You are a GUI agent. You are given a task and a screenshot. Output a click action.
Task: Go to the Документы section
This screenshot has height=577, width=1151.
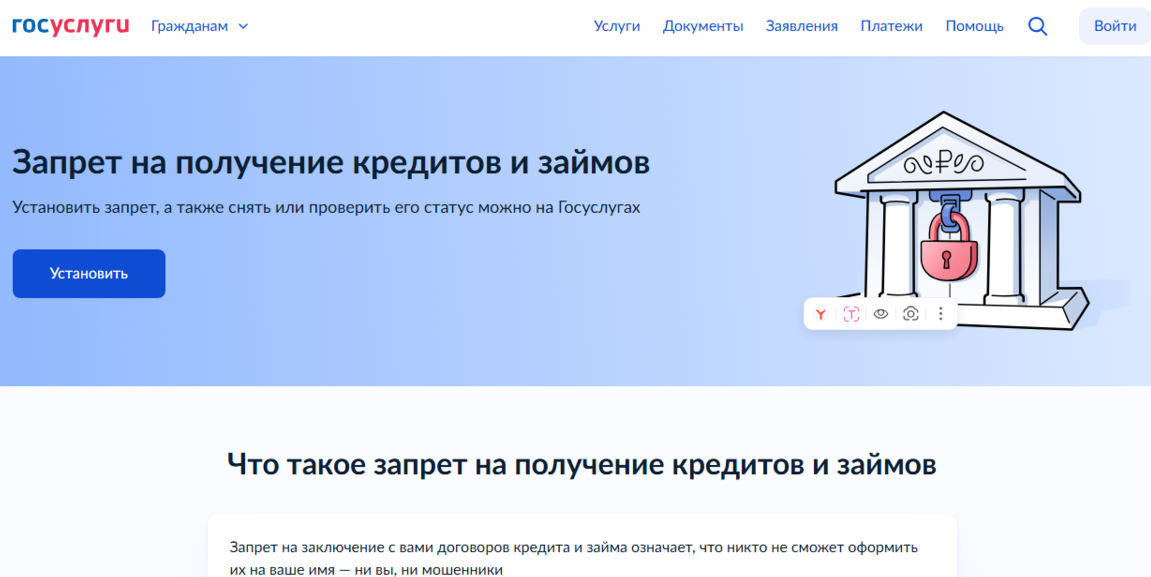(x=703, y=26)
